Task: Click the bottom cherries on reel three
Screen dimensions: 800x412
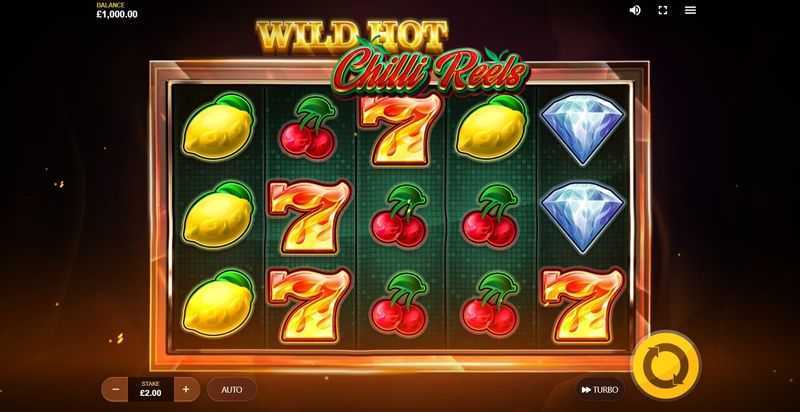Action: (x=399, y=304)
